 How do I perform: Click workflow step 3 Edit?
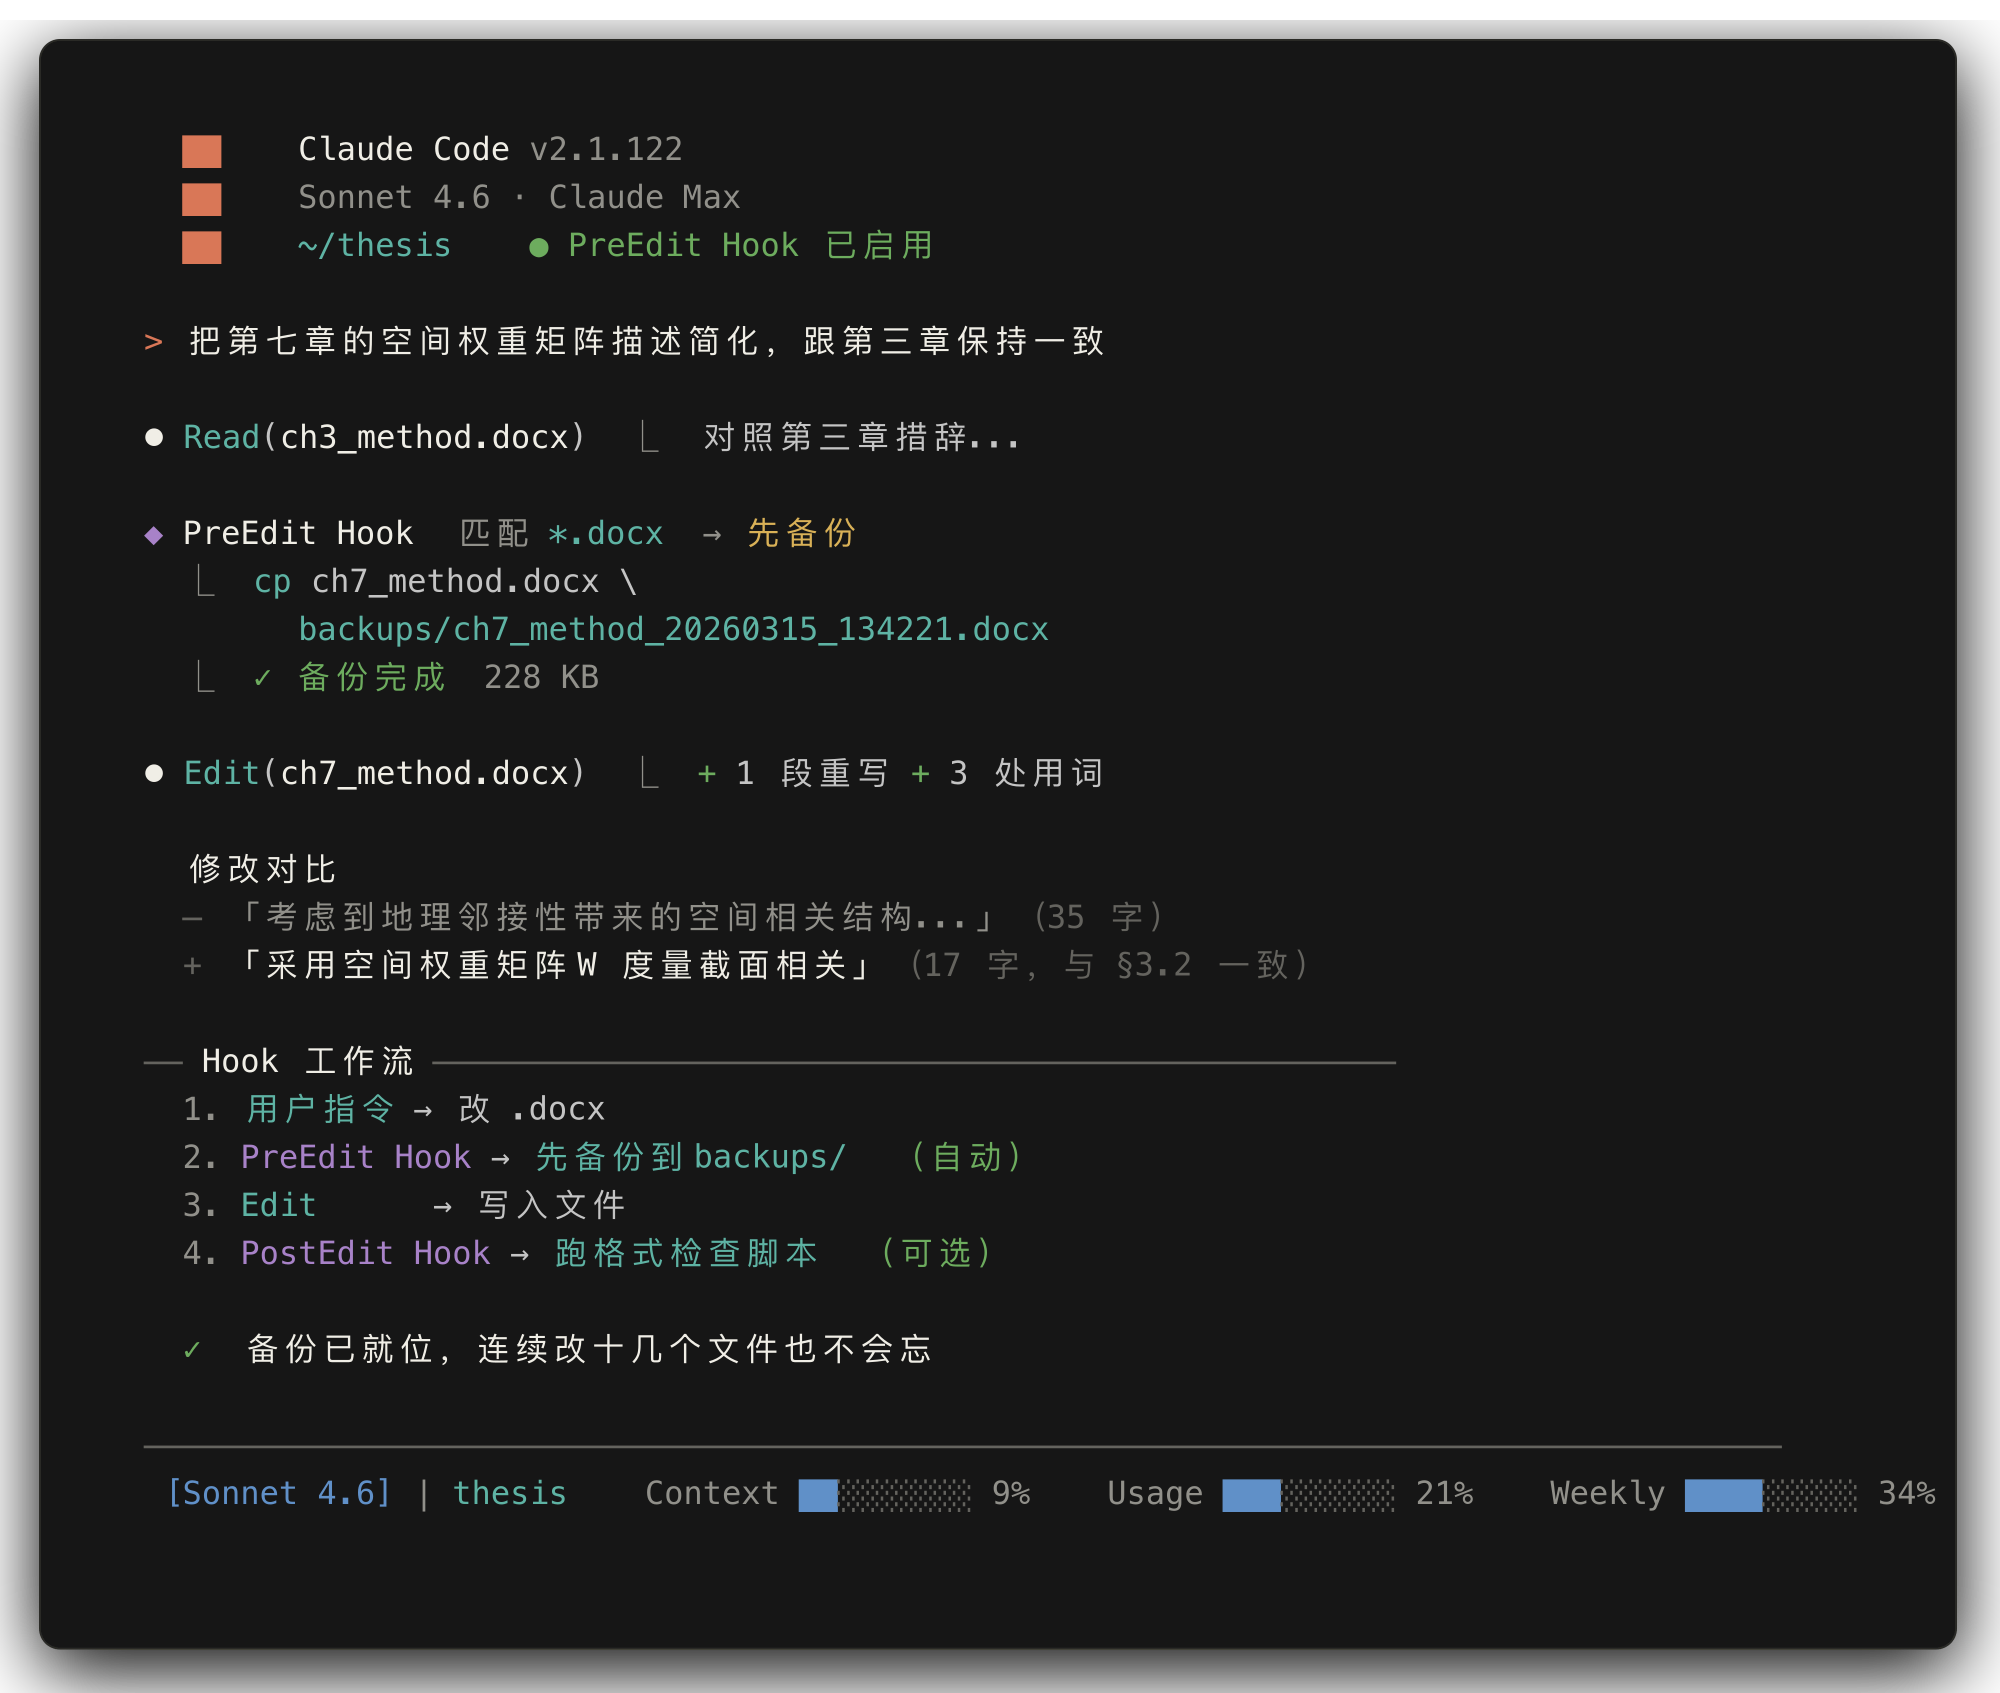point(278,1205)
